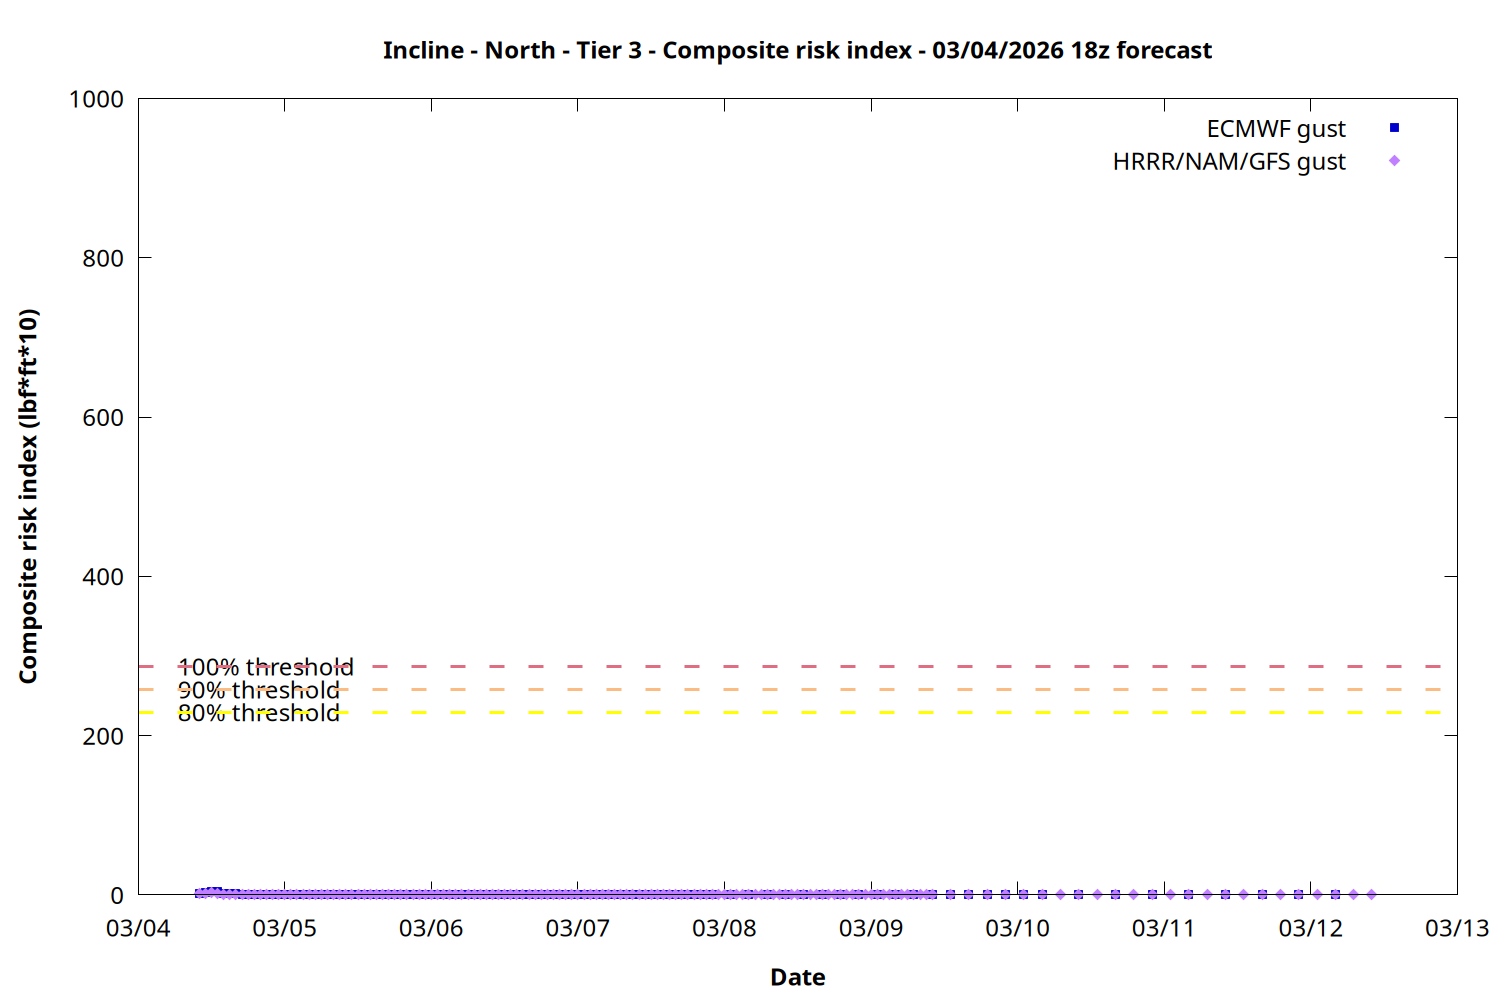The image size is (1500, 1000).
Task: Click the 90% threshold label
Action: coord(258,690)
